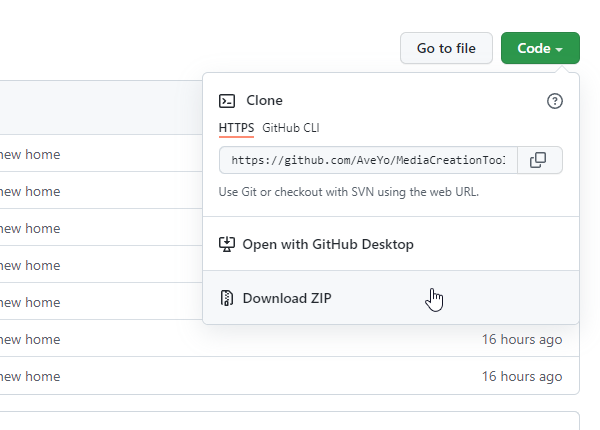Click the lowest '16 hours ago' timestamp
Image resolution: width=600 pixels, height=430 pixels.
(x=522, y=376)
